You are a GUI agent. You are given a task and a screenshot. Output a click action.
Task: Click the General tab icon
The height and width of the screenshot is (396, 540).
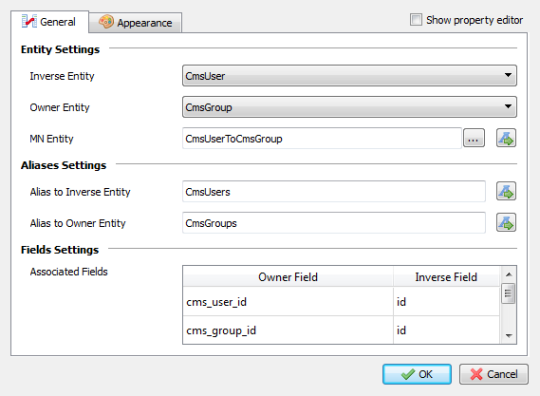pyautogui.click(x=29, y=21)
